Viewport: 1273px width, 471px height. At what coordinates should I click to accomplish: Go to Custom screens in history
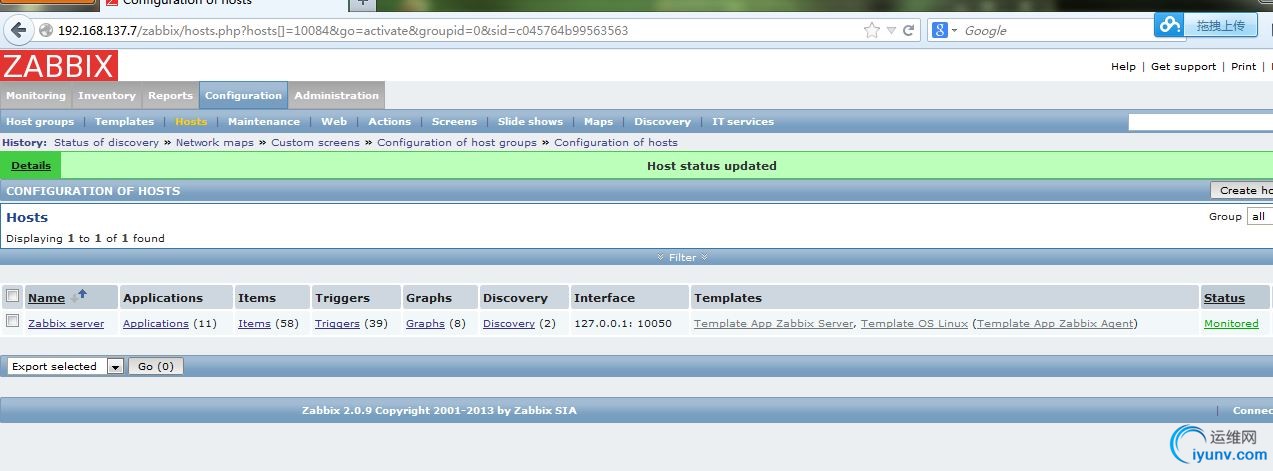pyautogui.click(x=315, y=143)
